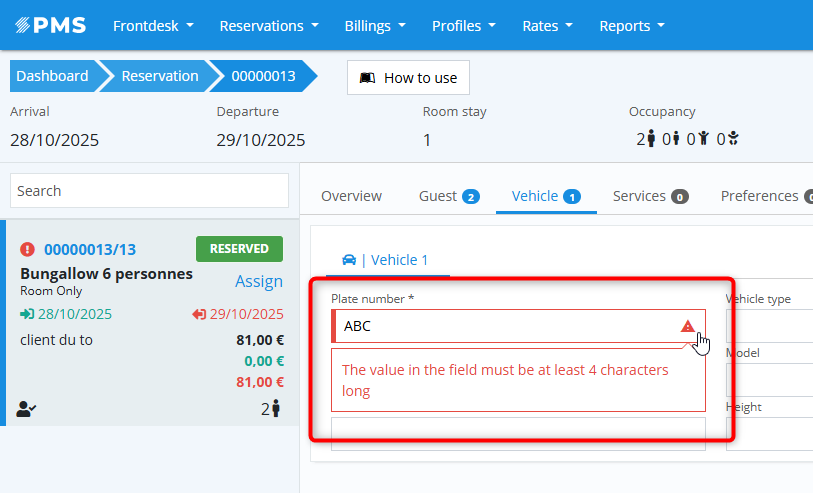Click the Assign link for the room
813x493 pixels.
click(258, 282)
